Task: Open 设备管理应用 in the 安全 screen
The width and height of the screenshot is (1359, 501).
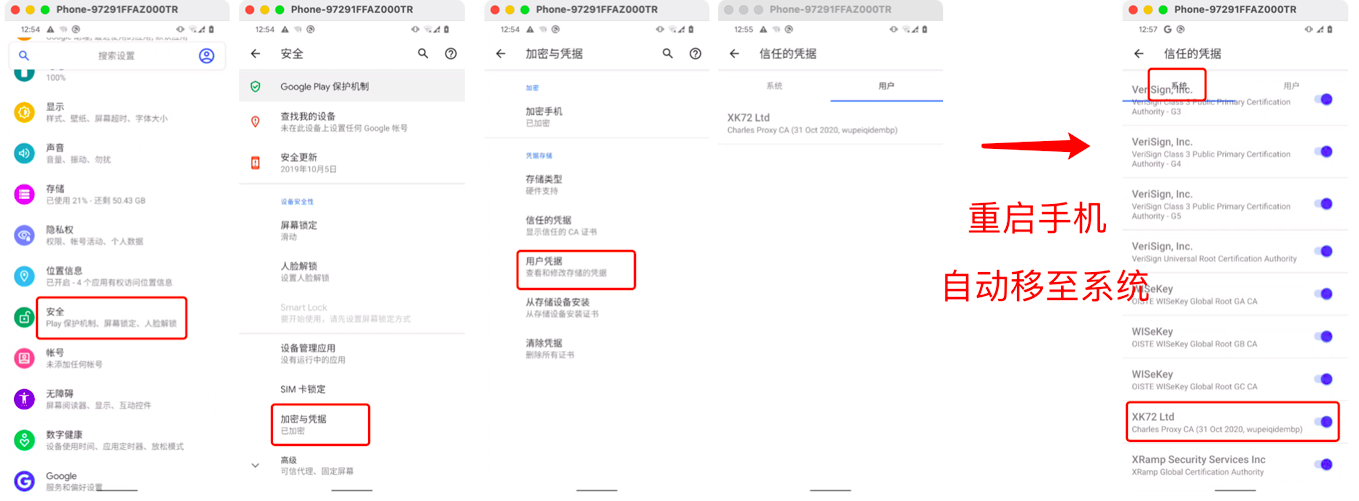Action: click(x=352, y=353)
